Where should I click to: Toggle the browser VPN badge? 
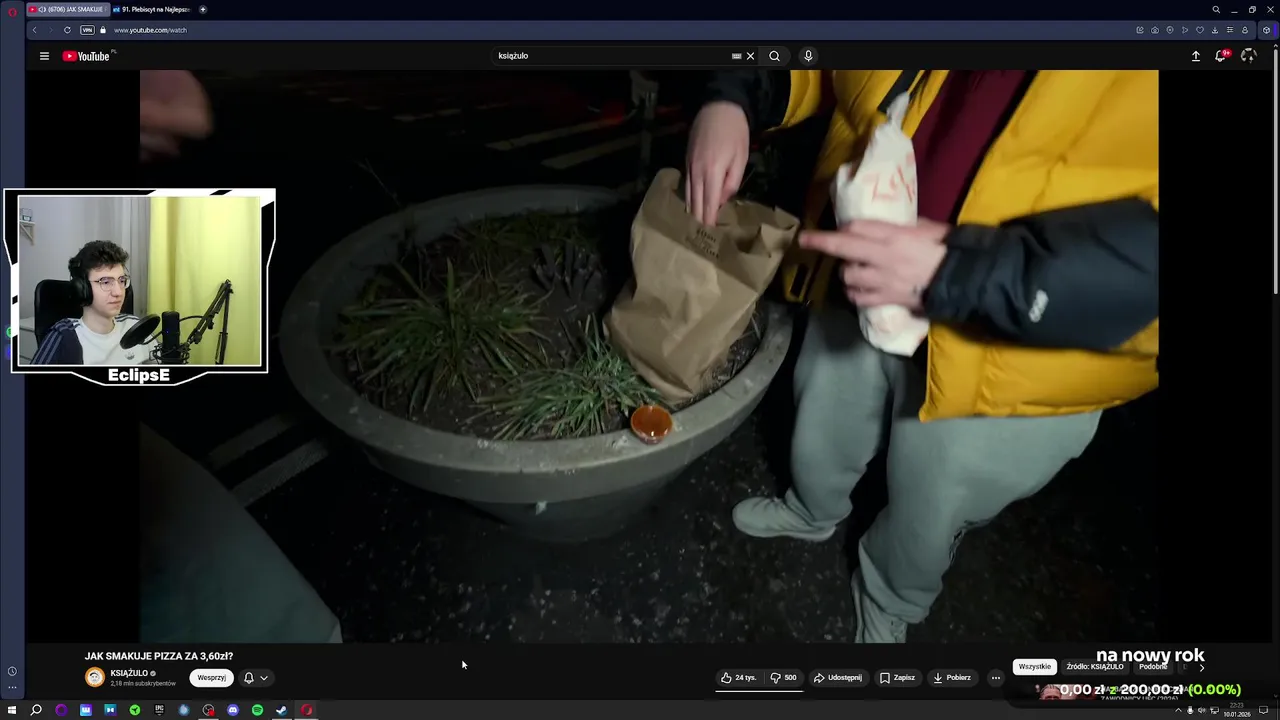[87, 30]
